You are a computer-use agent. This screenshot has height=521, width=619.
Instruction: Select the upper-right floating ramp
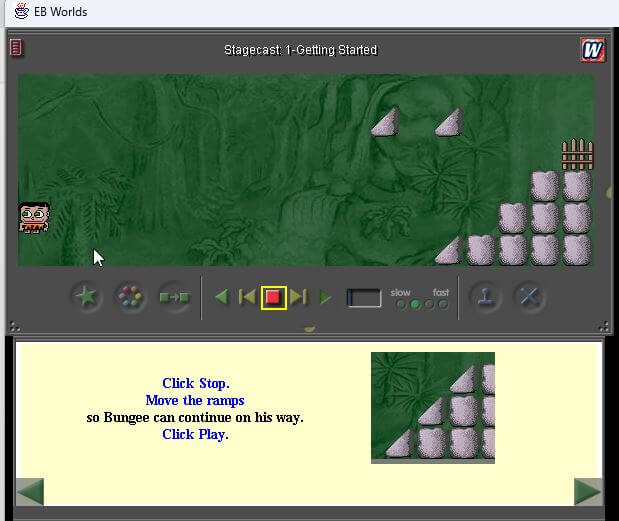[449, 122]
